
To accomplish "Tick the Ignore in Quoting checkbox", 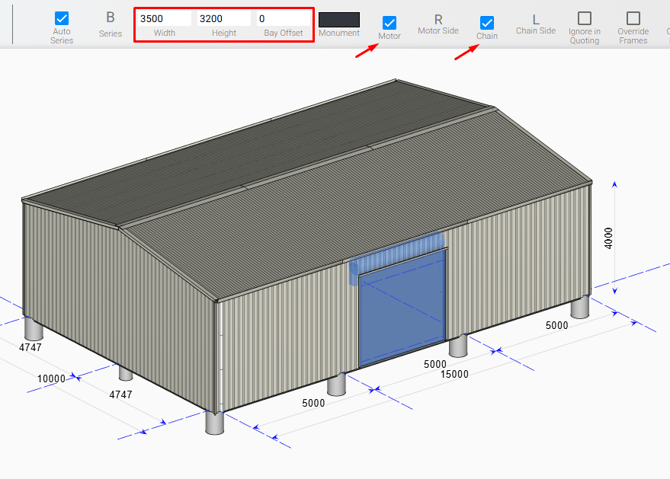I will tap(584, 19).
